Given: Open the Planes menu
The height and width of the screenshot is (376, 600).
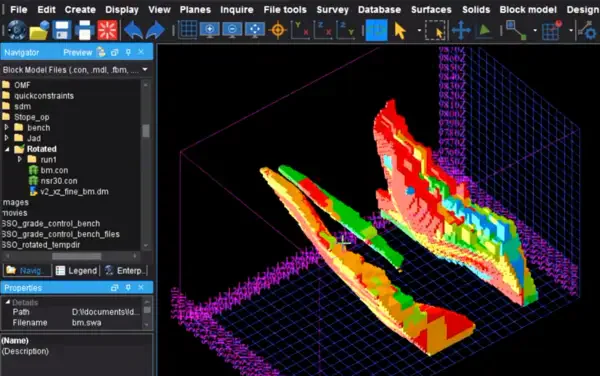Looking at the screenshot, I should [x=195, y=10].
